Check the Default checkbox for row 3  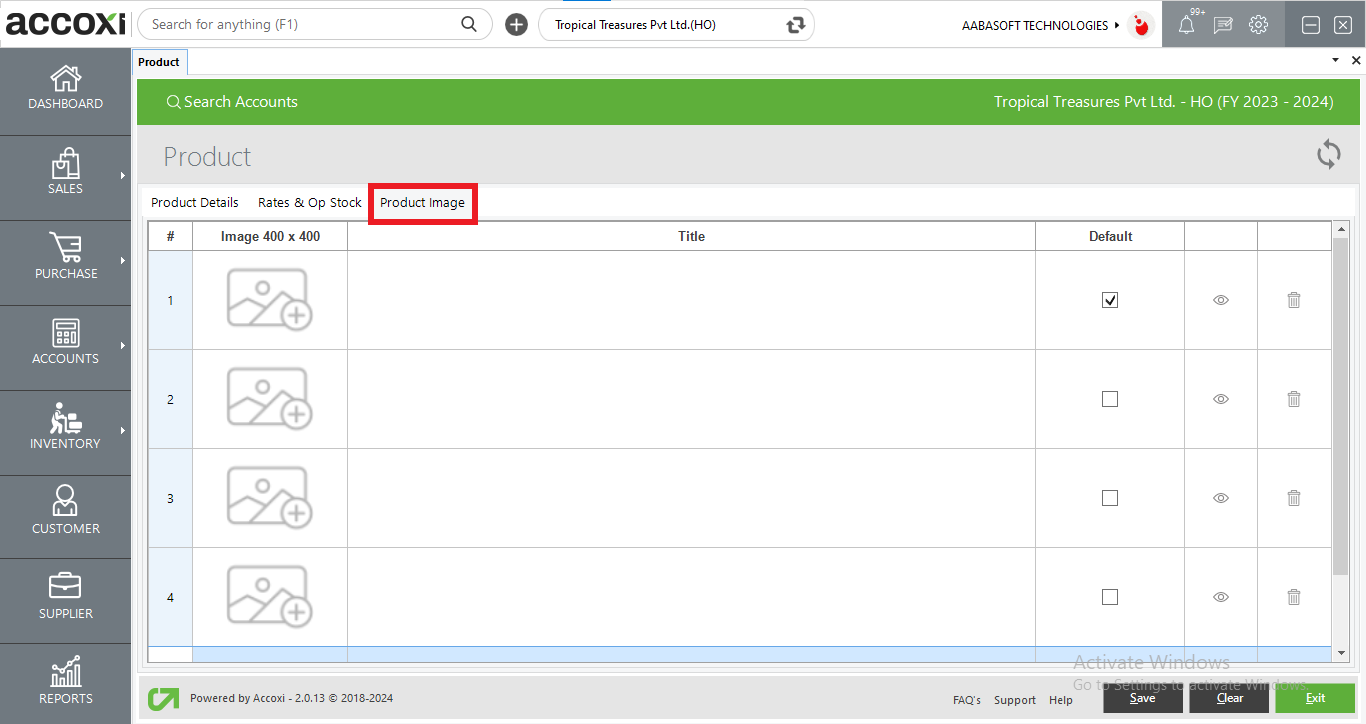click(x=1109, y=498)
